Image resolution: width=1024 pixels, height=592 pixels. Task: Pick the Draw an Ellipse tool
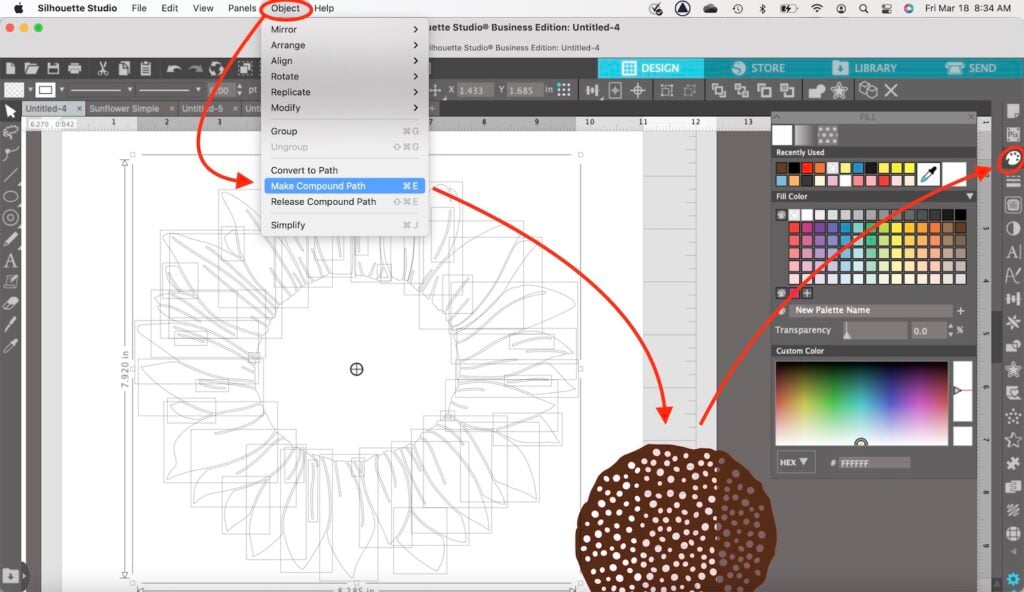point(10,197)
